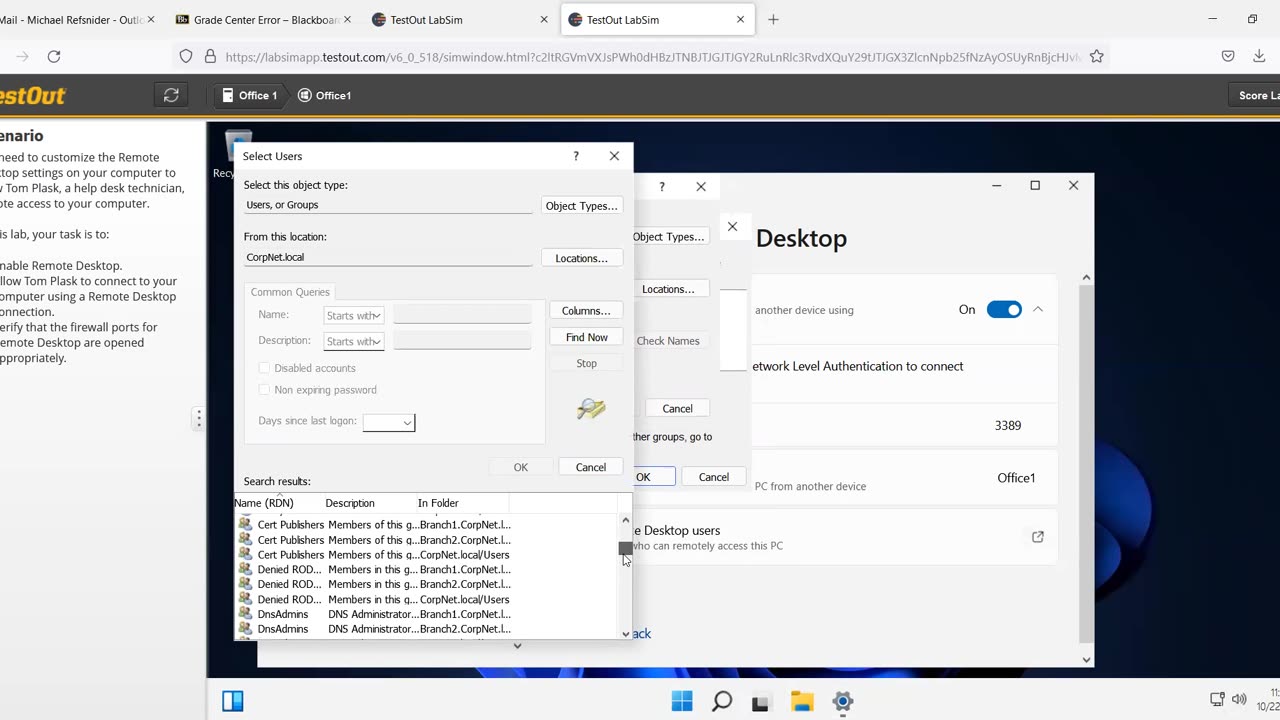Open the external link icon for Remote Desktop users
The height and width of the screenshot is (720, 1280).
coord(1038,537)
